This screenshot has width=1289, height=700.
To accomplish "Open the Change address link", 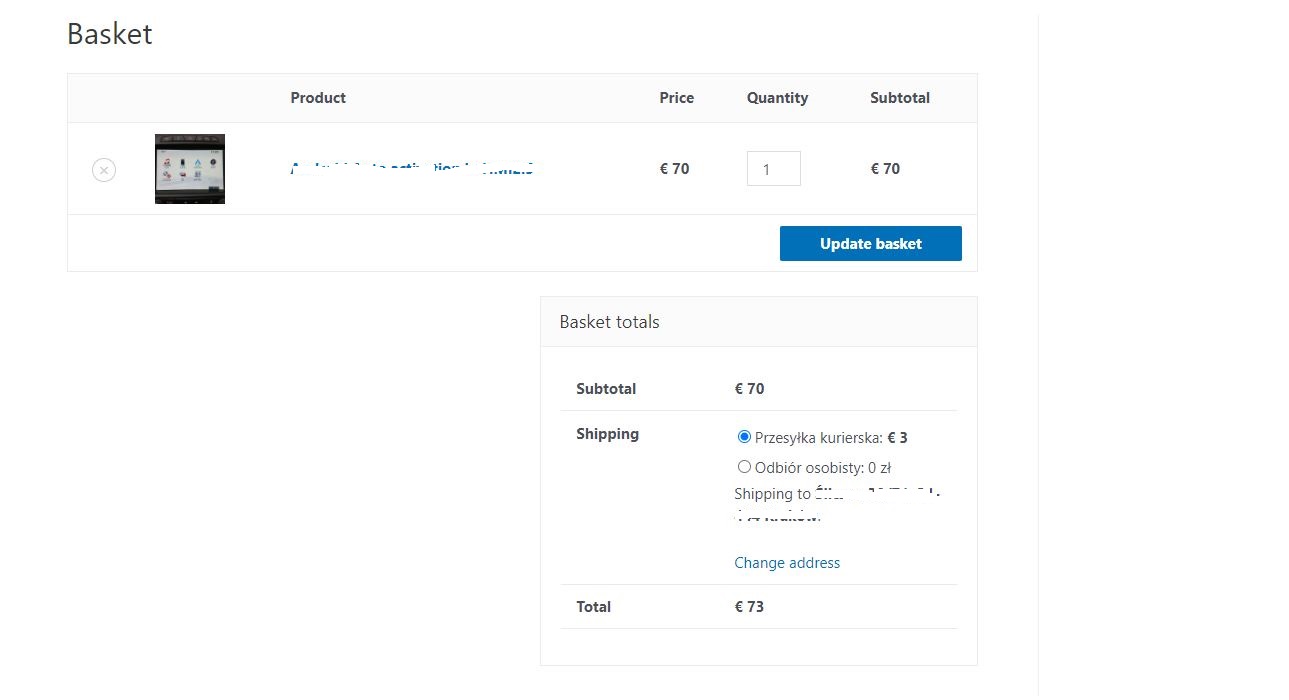I will (x=787, y=563).
